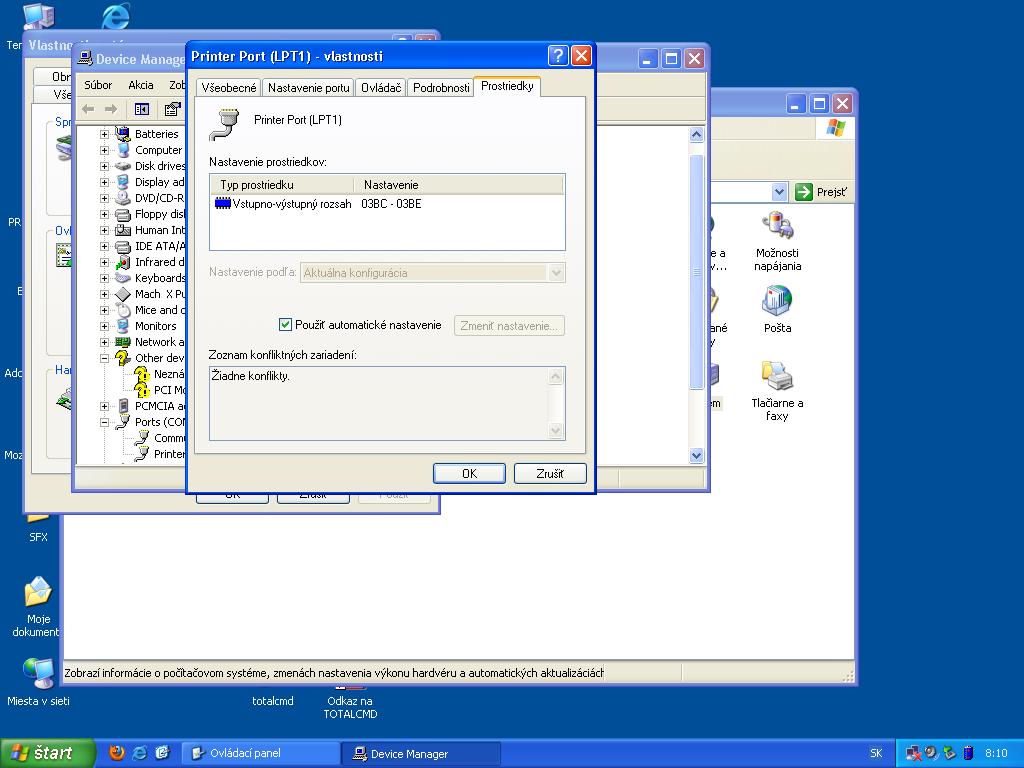The height and width of the screenshot is (768, 1024).
Task: Switch to the Všeobecné tab
Action: [229, 88]
